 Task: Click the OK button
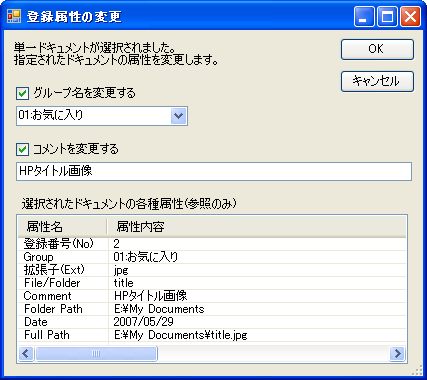point(377,49)
